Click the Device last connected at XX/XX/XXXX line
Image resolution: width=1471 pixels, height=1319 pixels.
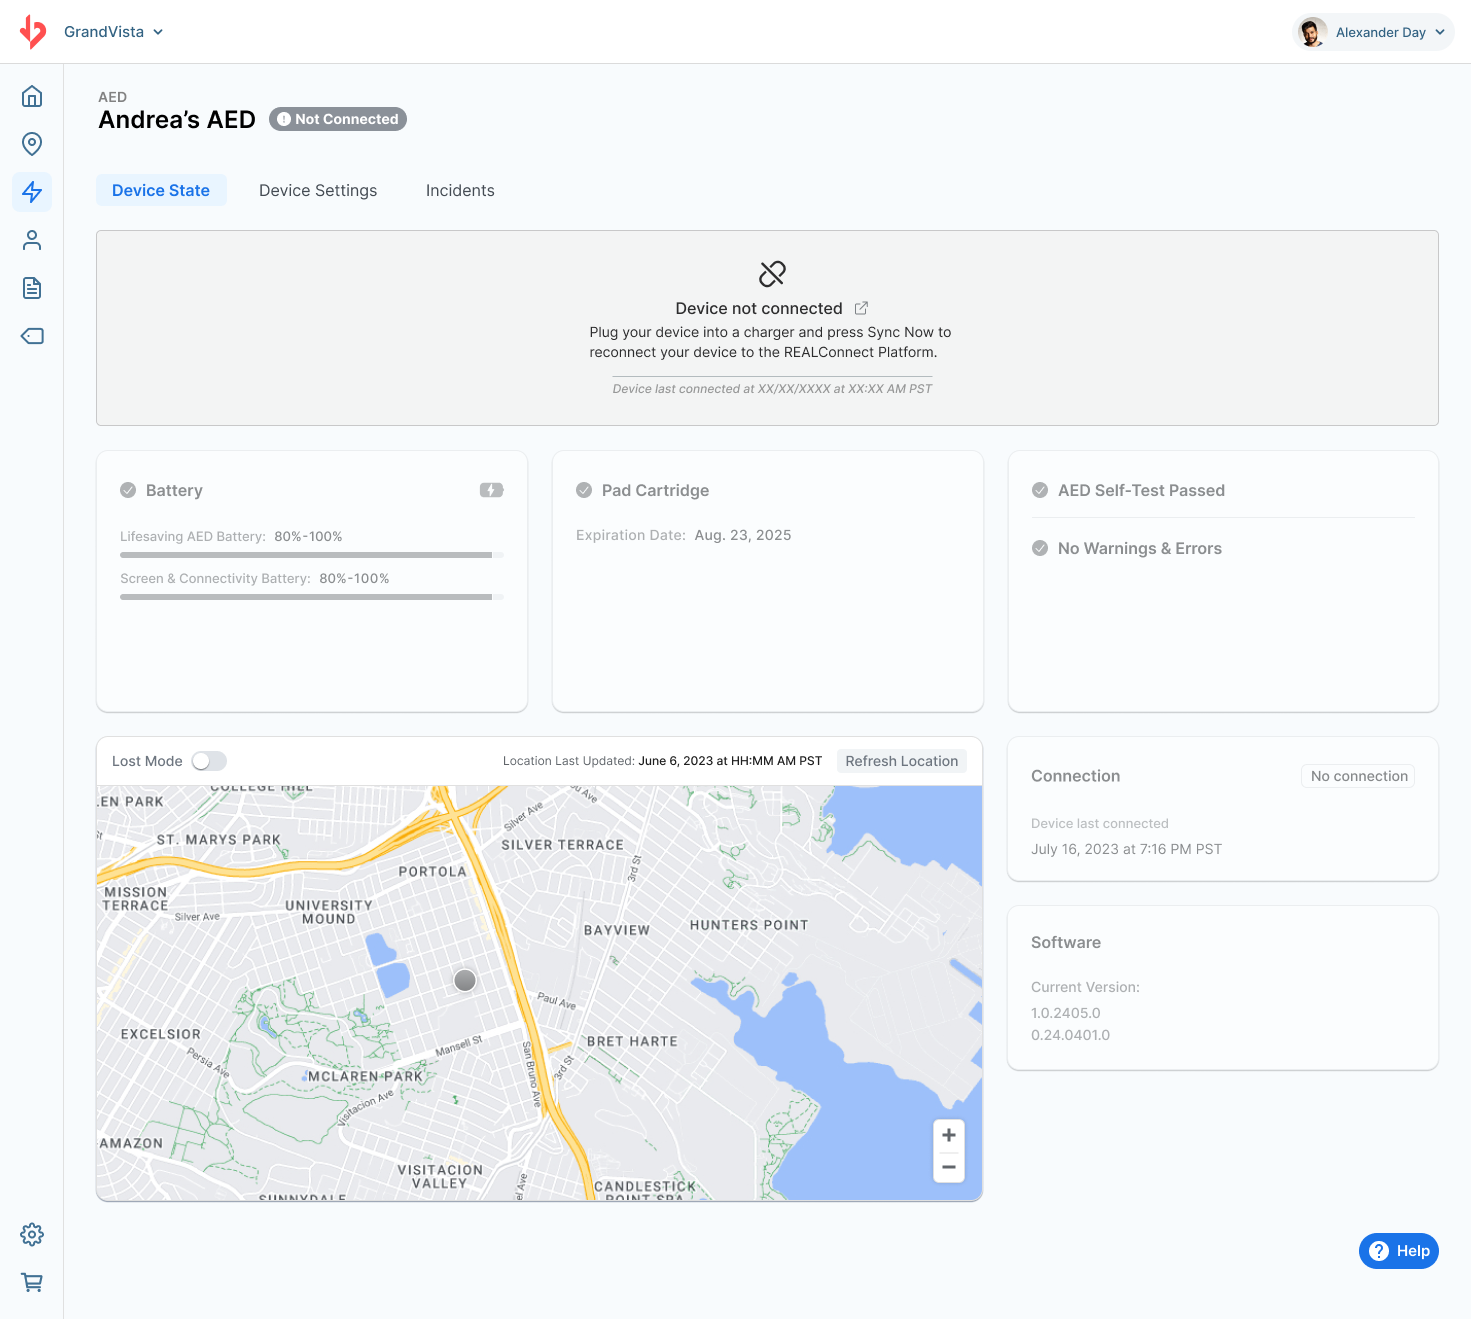coord(772,389)
